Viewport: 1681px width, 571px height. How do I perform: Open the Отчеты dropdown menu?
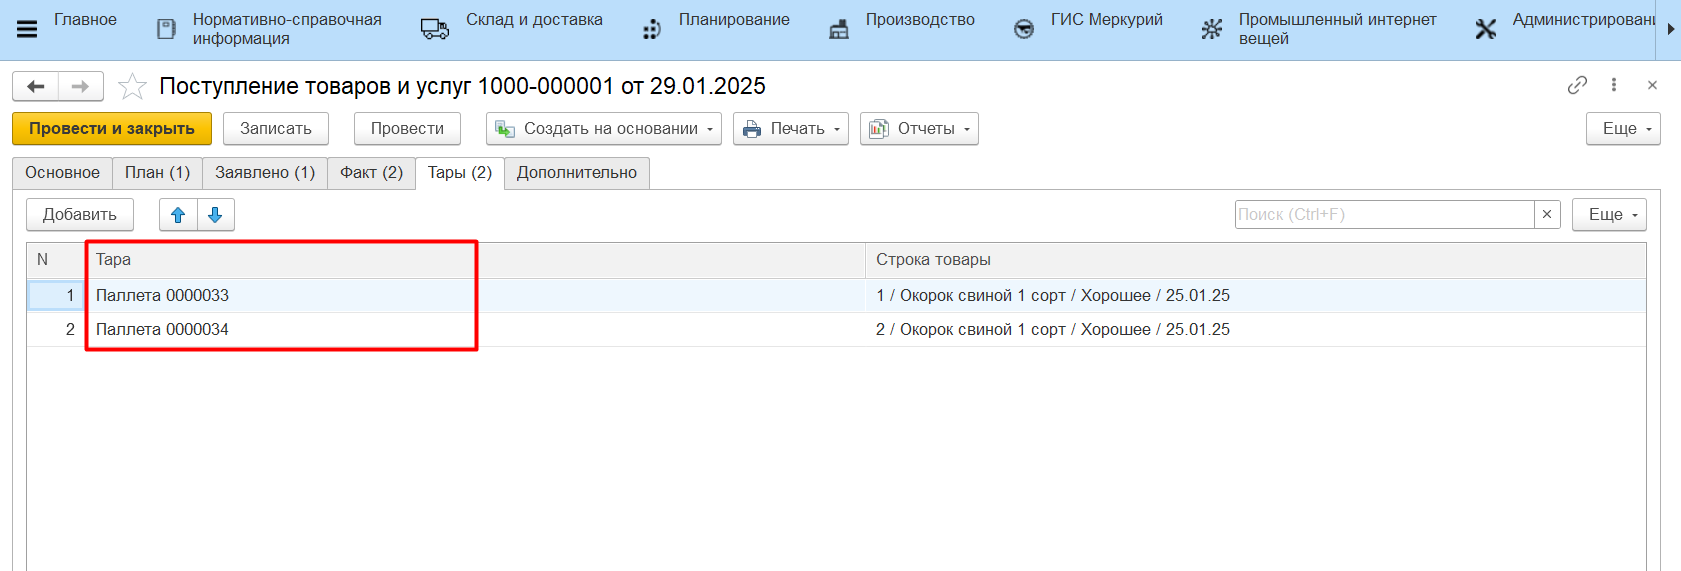pyautogui.click(x=919, y=129)
